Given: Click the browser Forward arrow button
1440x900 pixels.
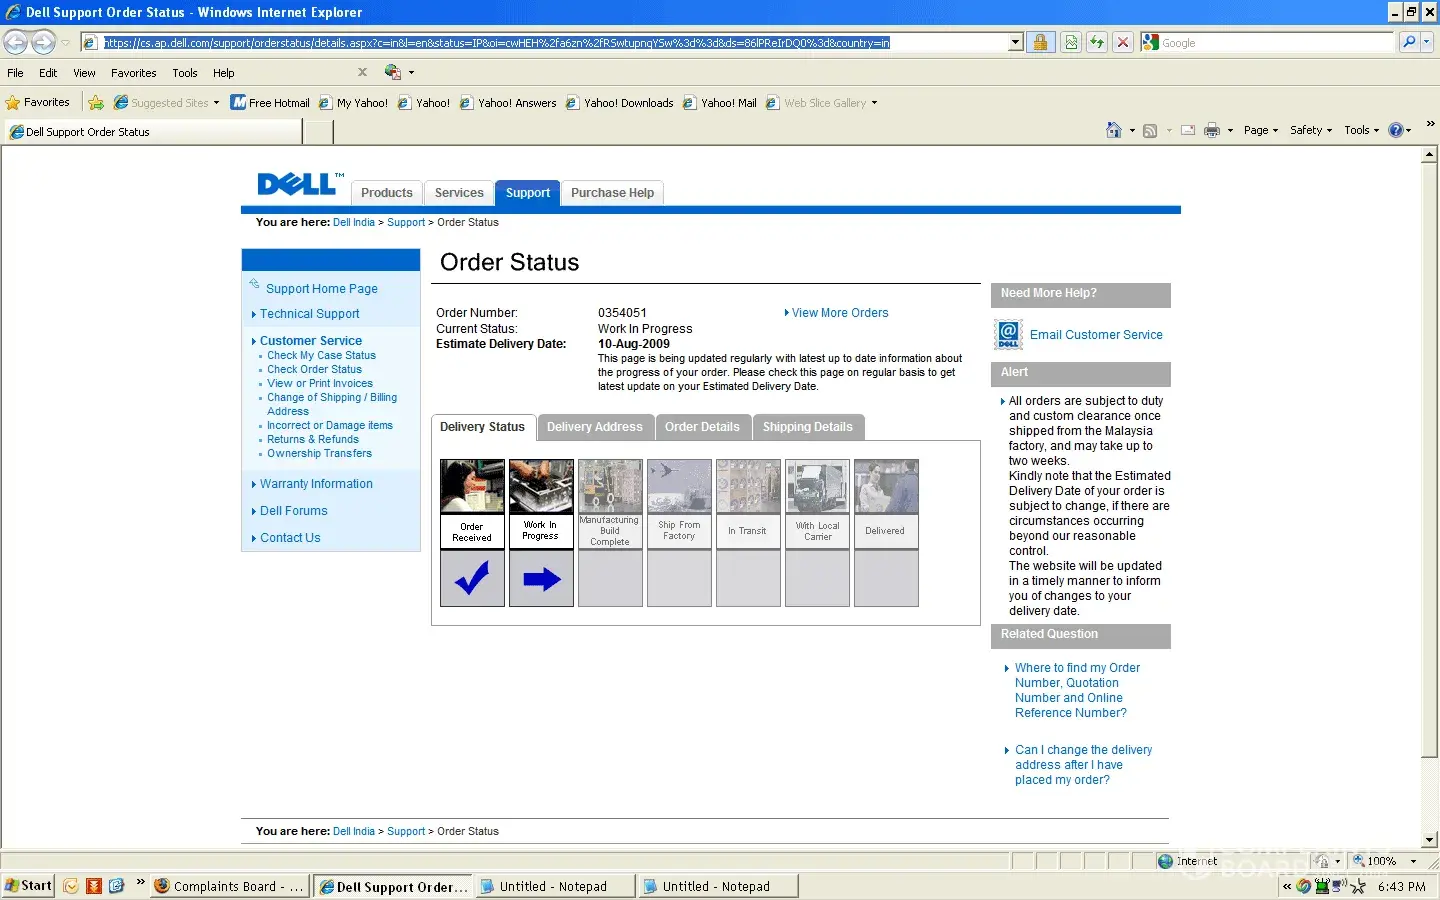Looking at the screenshot, I should (x=43, y=42).
